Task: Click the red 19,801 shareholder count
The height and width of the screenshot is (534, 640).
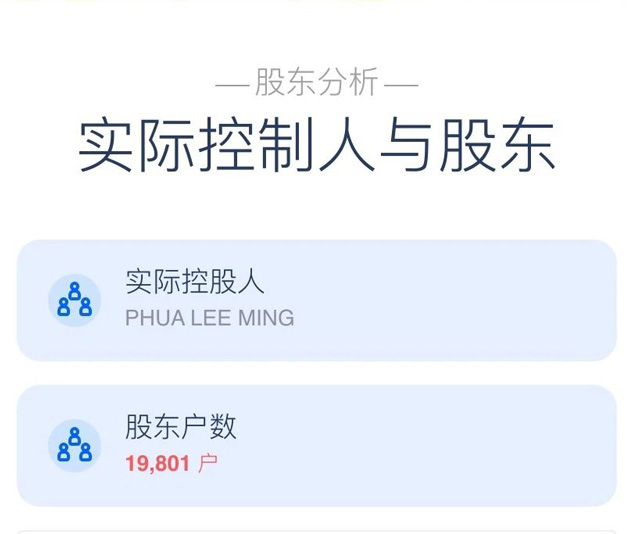Action: tap(158, 464)
